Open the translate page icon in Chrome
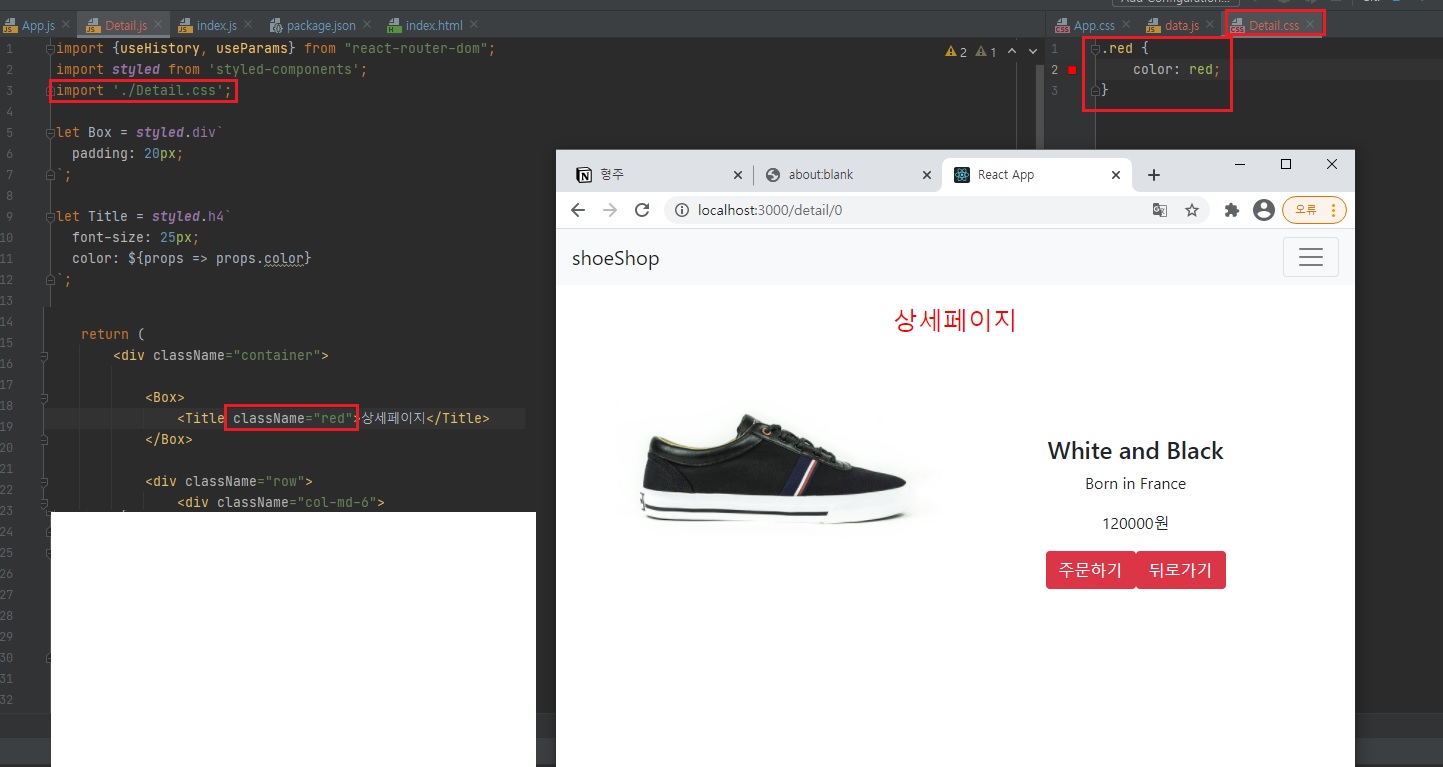The width and height of the screenshot is (1443, 767). click(x=1160, y=210)
